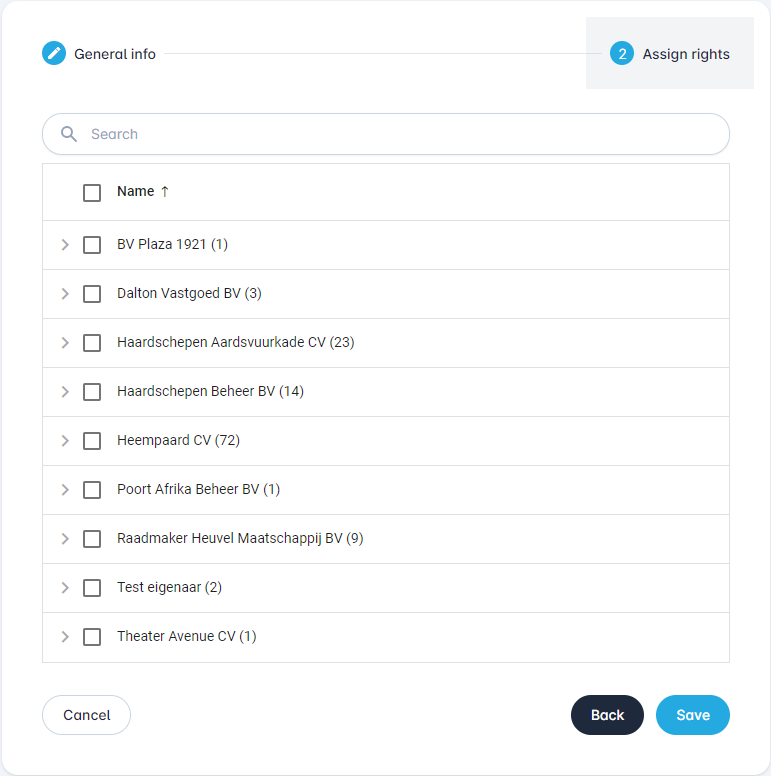Go to the General info step
771x776 pixels.
[x=114, y=54]
